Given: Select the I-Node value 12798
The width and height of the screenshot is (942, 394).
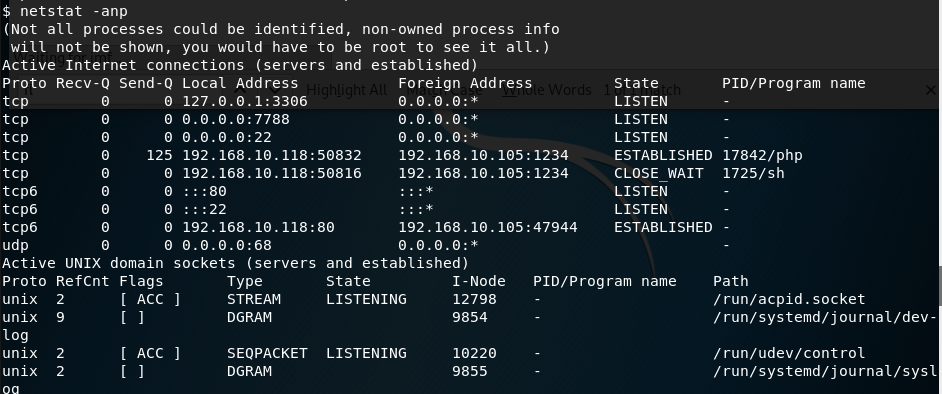Looking at the screenshot, I should (x=475, y=299).
